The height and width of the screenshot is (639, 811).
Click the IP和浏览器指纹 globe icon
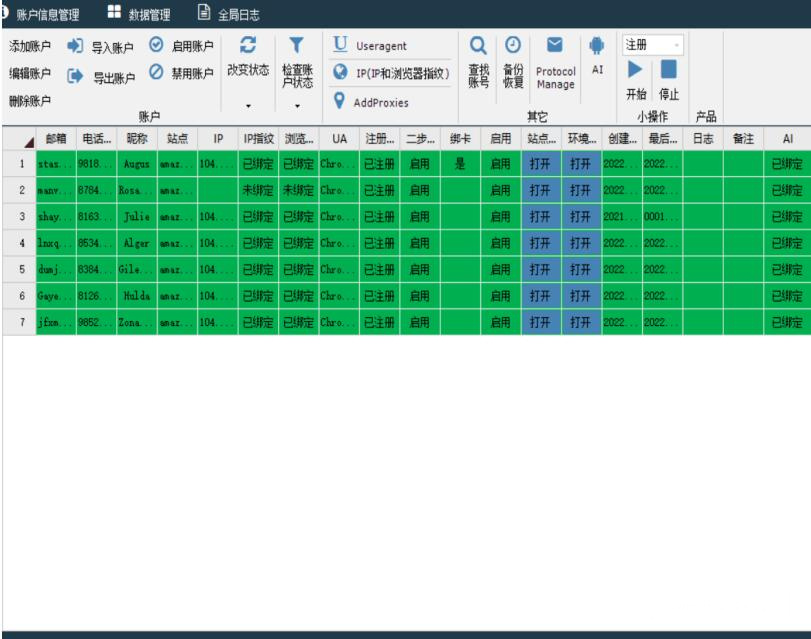click(x=340, y=72)
